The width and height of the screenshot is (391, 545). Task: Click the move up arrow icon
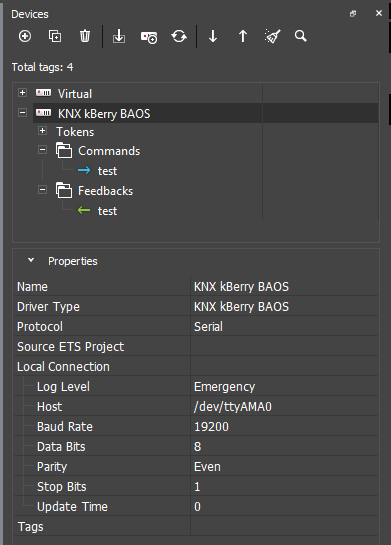point(243,36)
